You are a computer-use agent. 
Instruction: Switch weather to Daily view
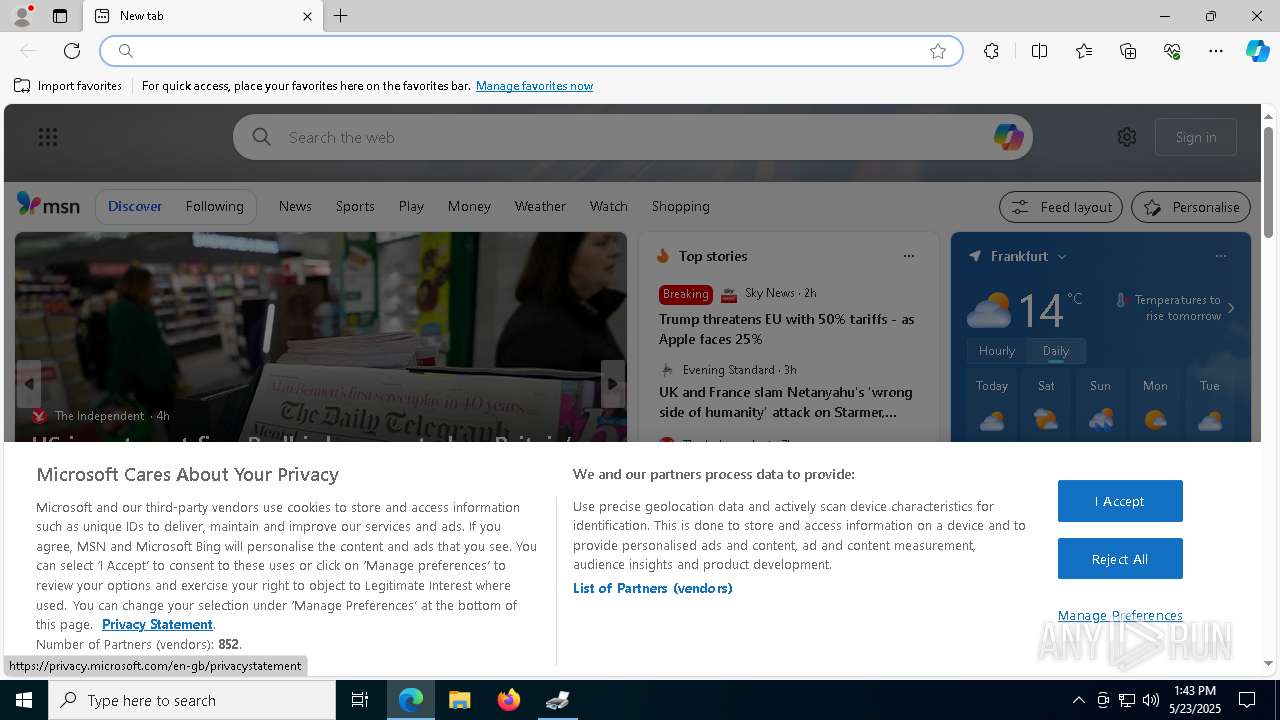tap(1056, 351)
